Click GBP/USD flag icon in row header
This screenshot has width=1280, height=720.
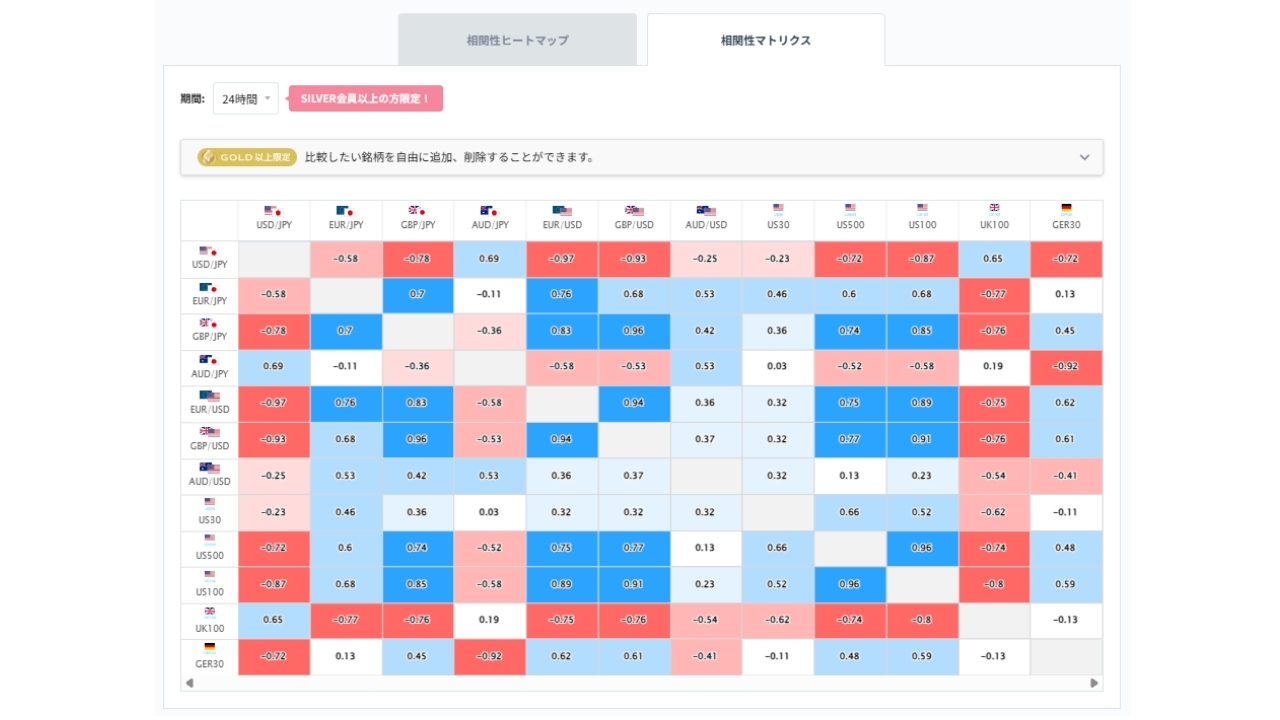pyautogui.click(x=209, y=432)
